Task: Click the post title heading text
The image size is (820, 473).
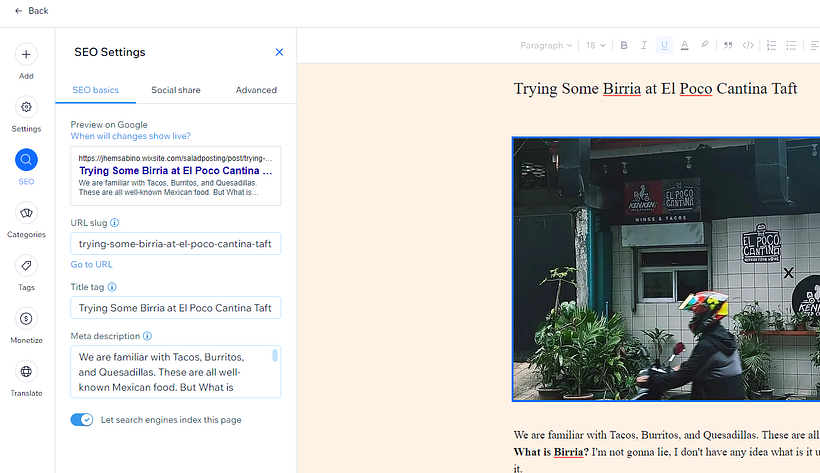Action: click(x=655, y=88)
